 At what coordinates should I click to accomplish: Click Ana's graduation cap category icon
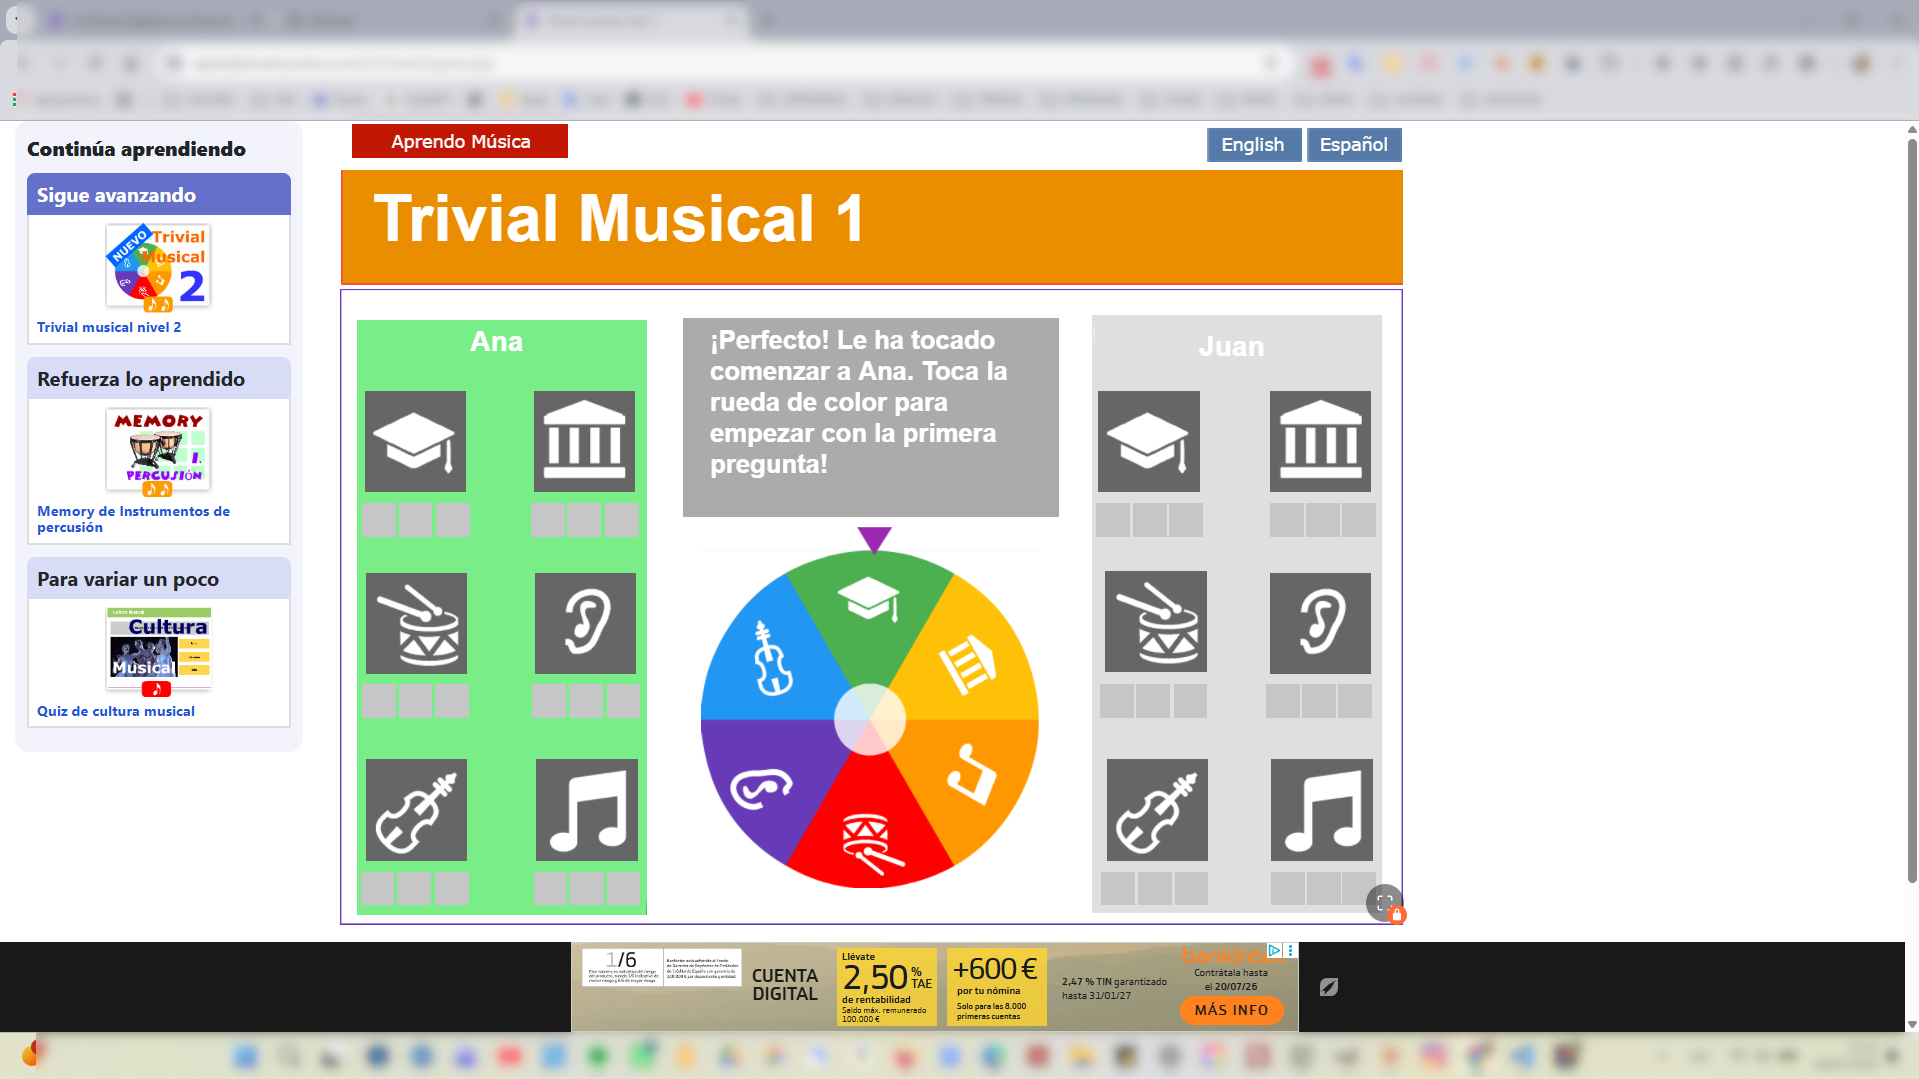pyautogui.click(x=415, y=441)
